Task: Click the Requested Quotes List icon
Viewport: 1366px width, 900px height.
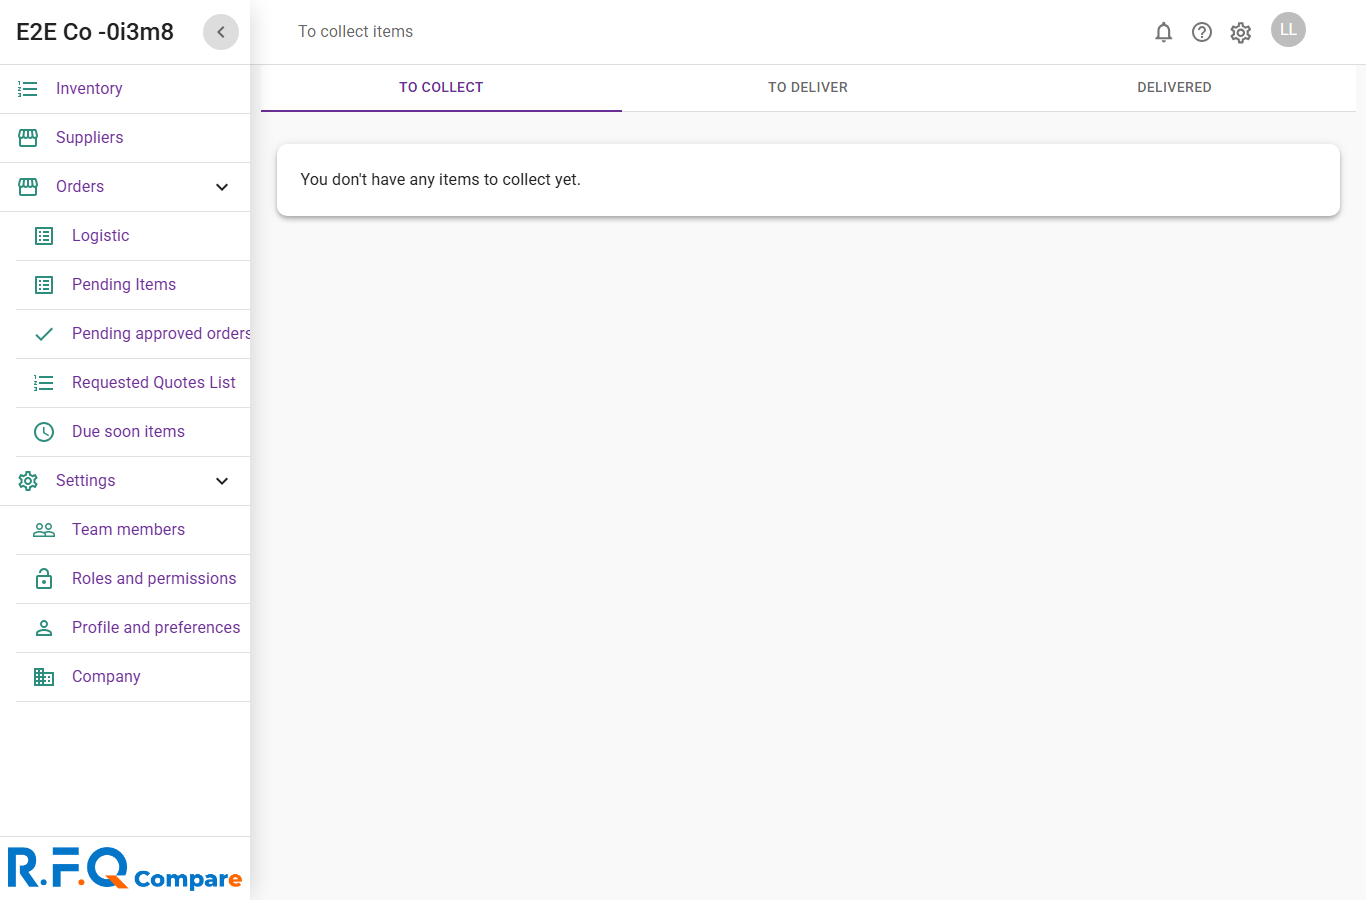Action: click(x=44, y=383)
